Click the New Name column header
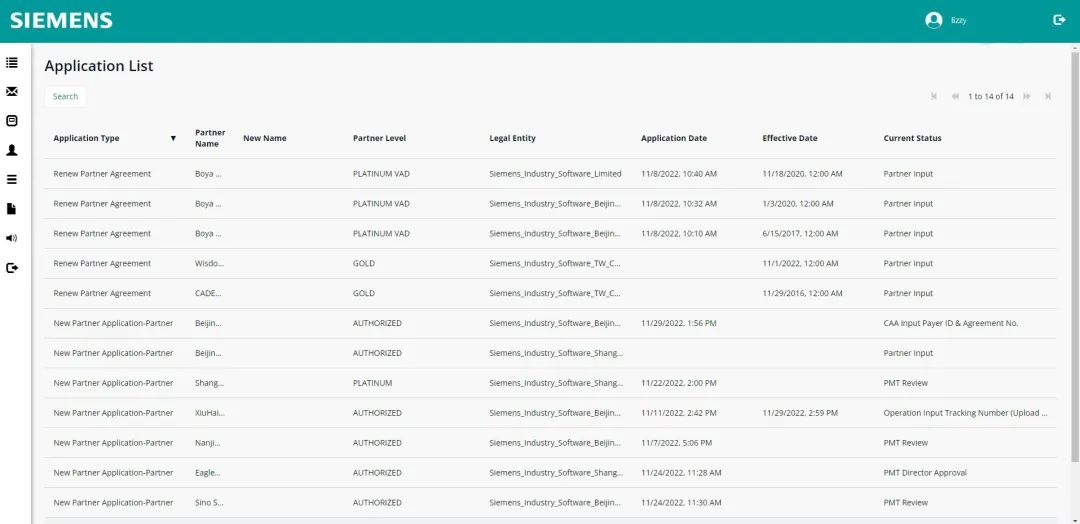 pyautogui.click(x=264, y=138)
